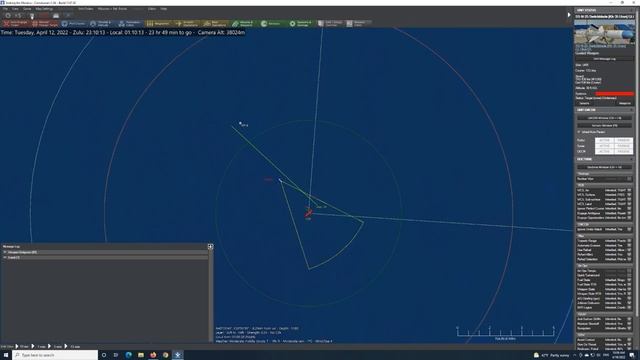
Task: Select the red missile unit on map
Action: coord(309,213)
